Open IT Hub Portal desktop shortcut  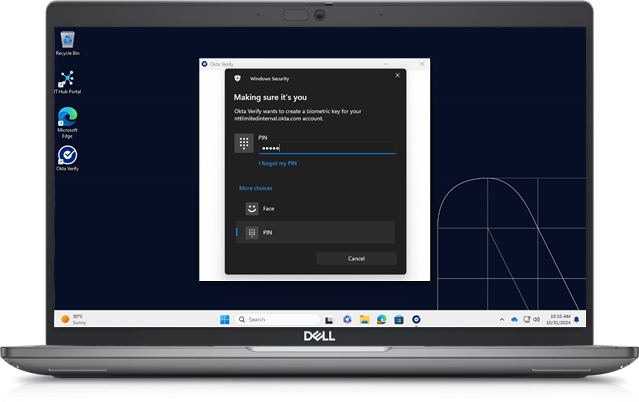[67, 80]
